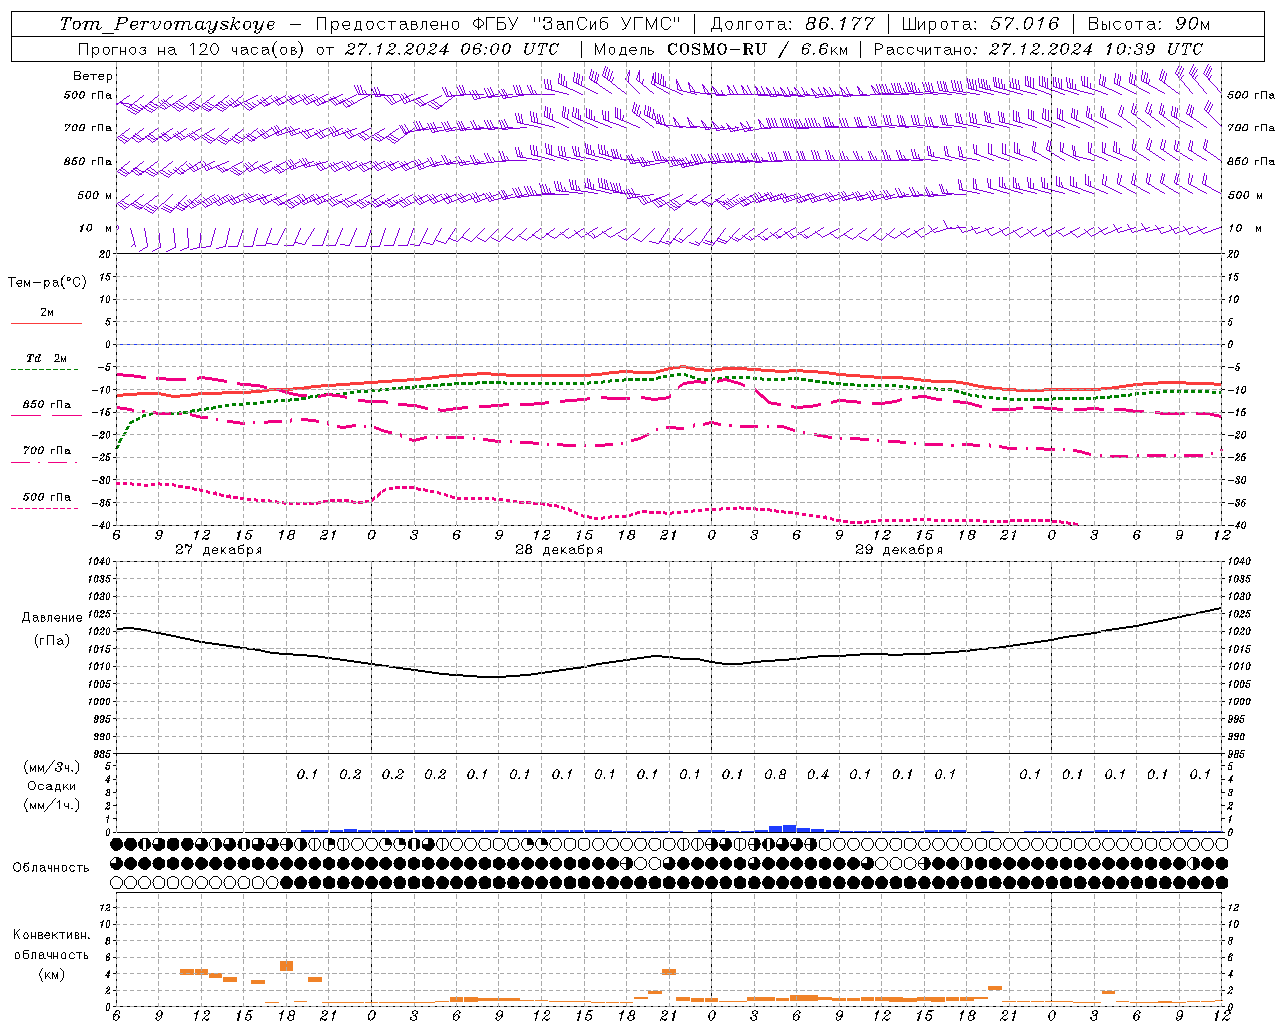Viewport: 1280px width, 1024px height.
Task: Click 'Рассчитано: 27.12.2024 10:39 UTC' text
Action: [1038, 49]
